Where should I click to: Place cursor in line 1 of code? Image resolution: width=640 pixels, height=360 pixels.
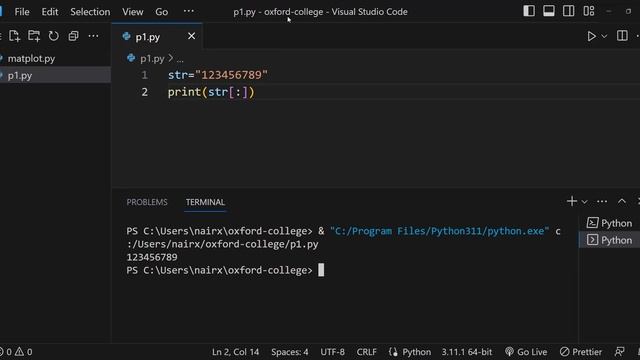point(218,75)
